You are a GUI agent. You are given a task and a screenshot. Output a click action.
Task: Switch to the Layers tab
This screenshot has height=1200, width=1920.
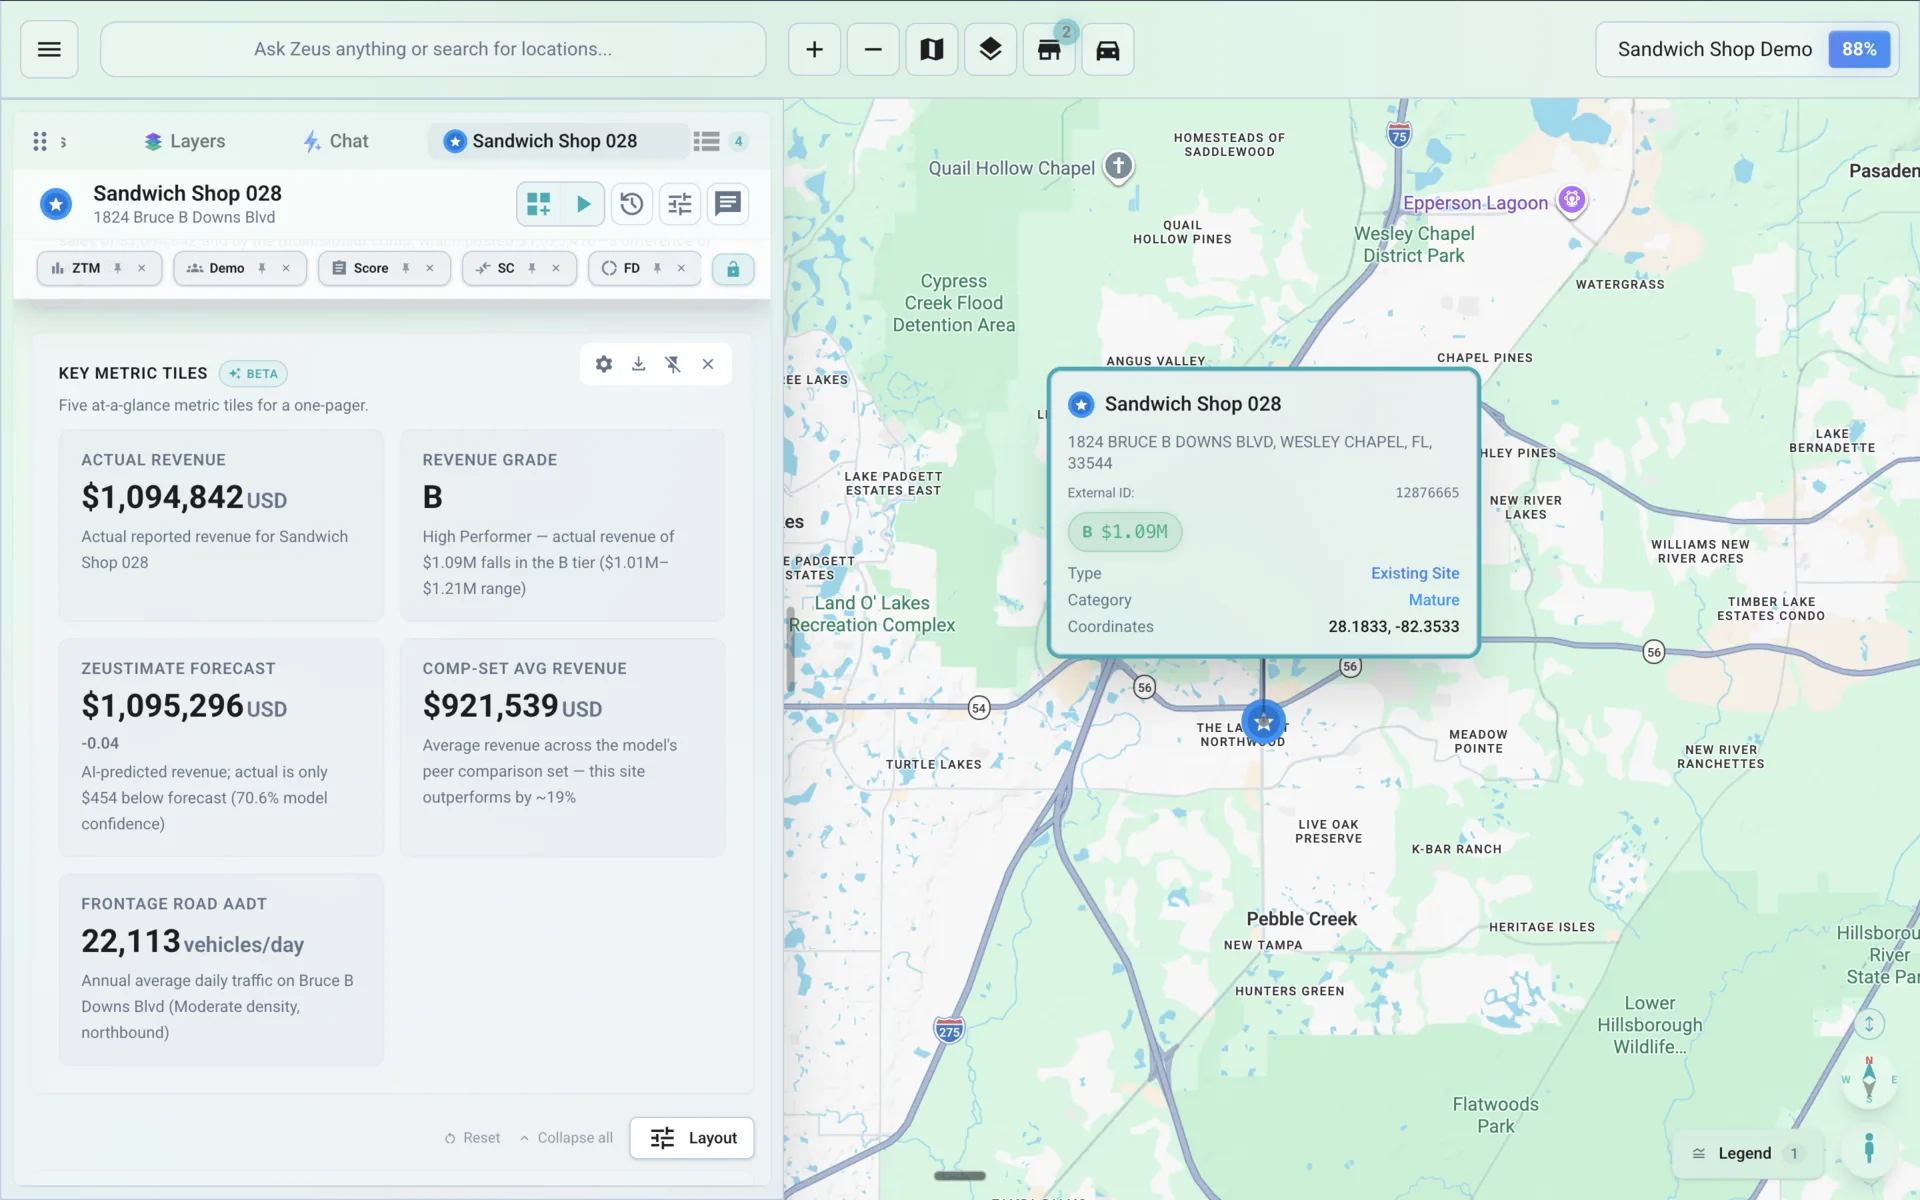point(185,141)
